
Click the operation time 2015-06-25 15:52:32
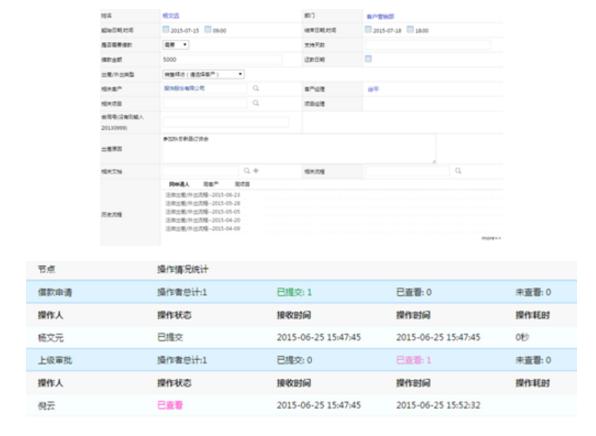pyautogui.click(x=438, y=405)
